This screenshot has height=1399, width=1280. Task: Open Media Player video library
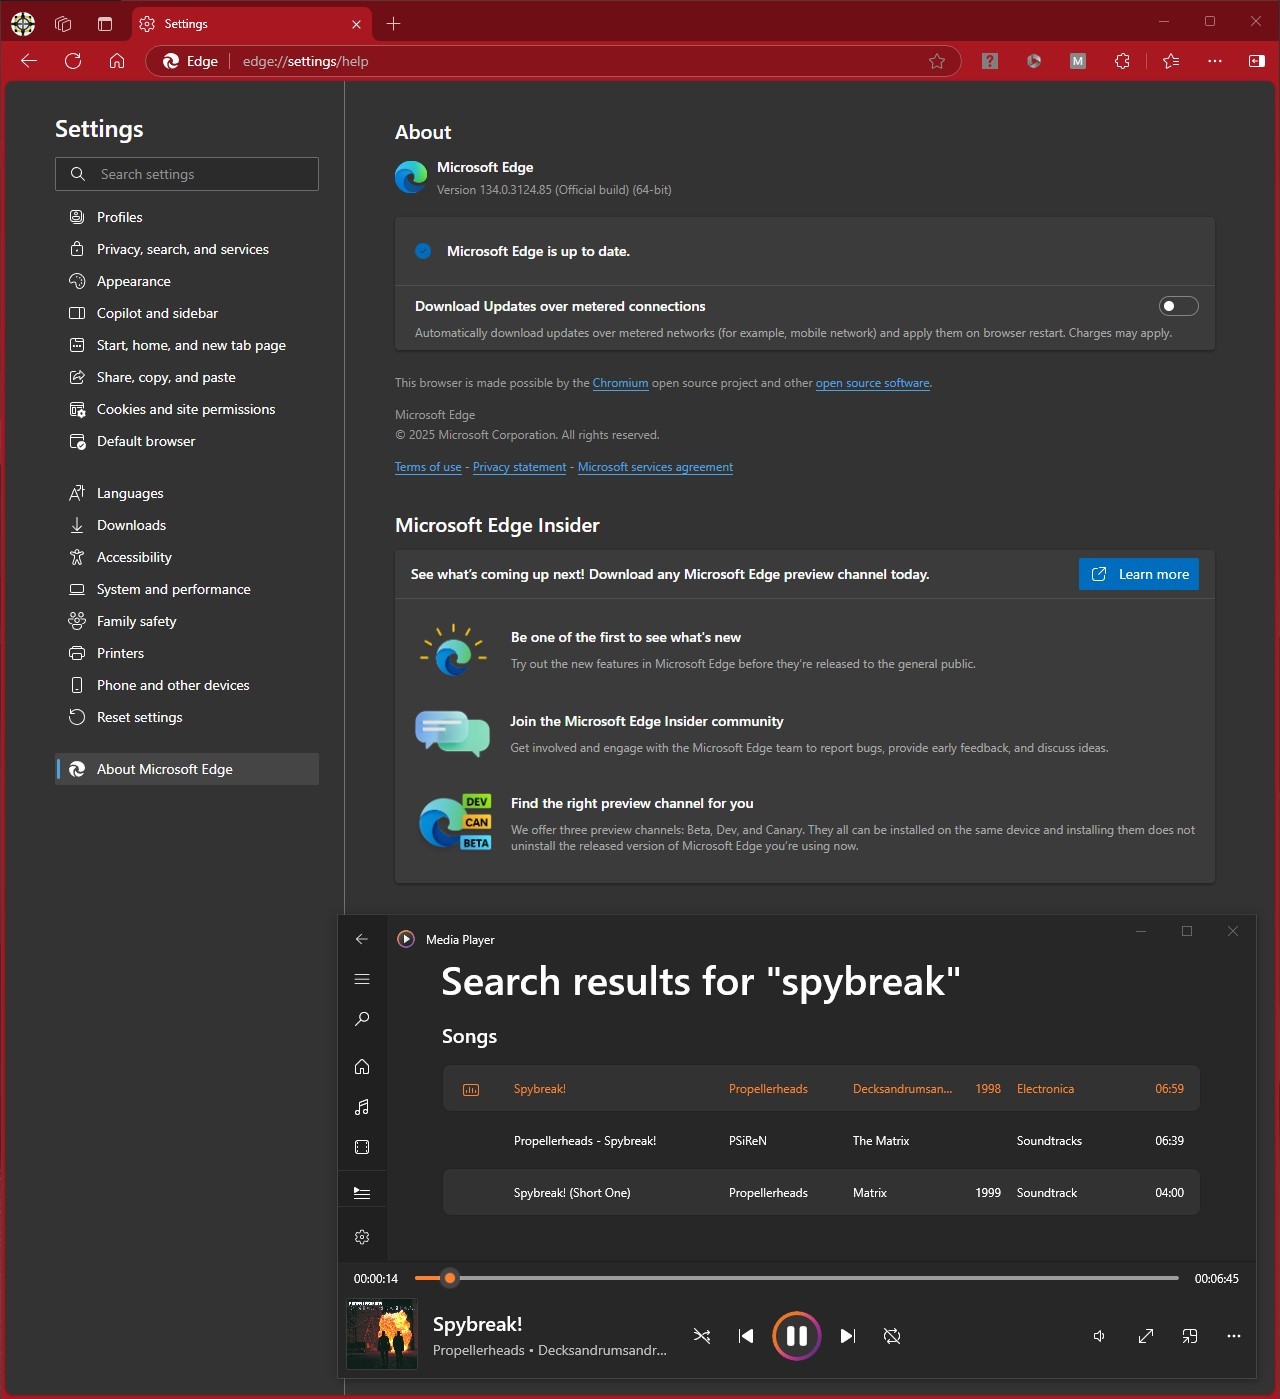362,1147
